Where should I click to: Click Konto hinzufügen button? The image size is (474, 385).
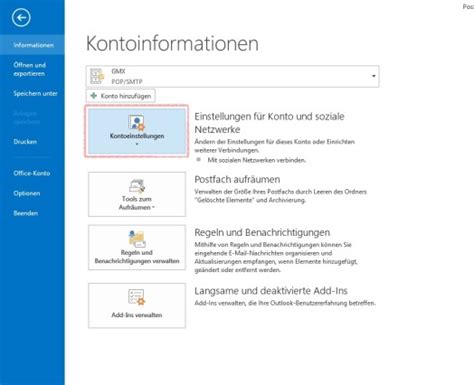(121, 96)
